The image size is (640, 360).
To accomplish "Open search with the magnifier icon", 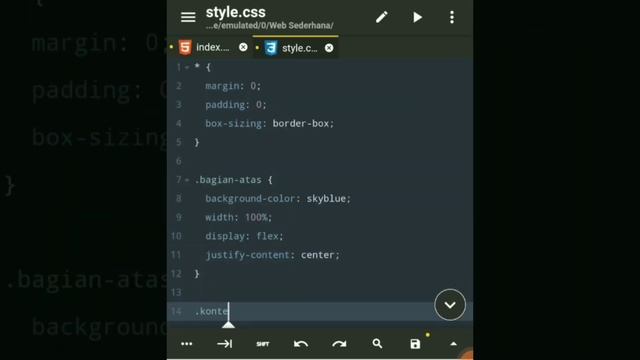I will click(377, 344).
